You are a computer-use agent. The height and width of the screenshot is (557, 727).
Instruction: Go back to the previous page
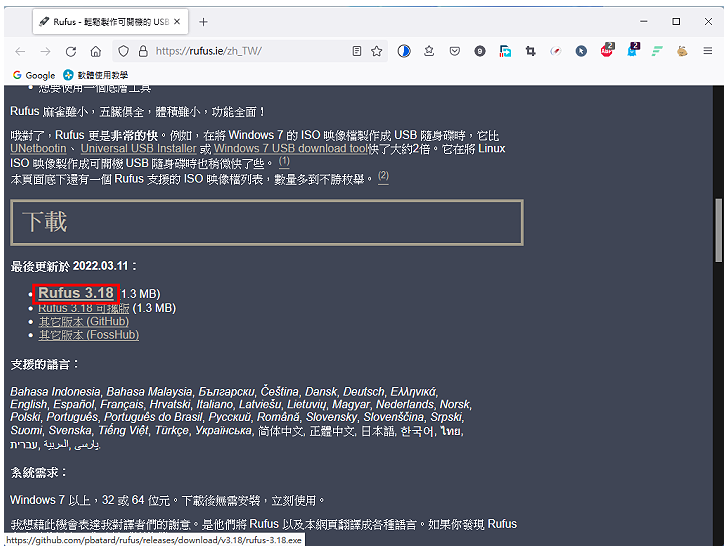[x=20, y=51]
